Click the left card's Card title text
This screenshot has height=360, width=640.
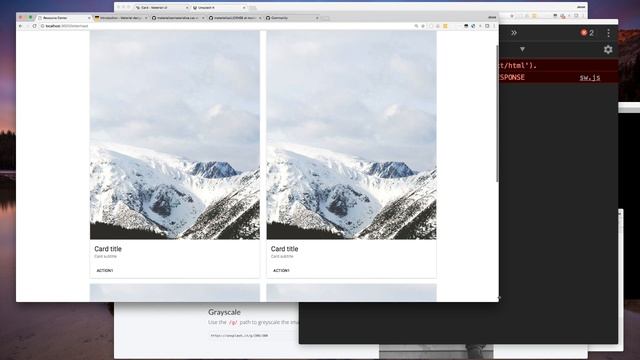pos(108,249)
